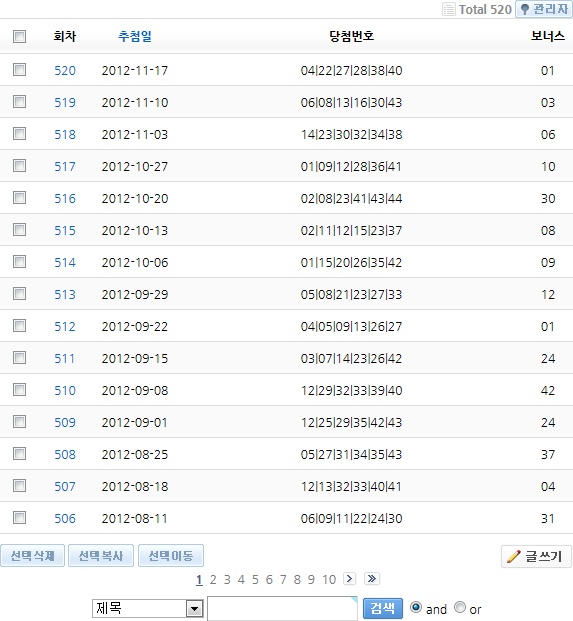Click the 당첨번호 column header
This screenshot has width=573, height=621.
click(352, 36)
